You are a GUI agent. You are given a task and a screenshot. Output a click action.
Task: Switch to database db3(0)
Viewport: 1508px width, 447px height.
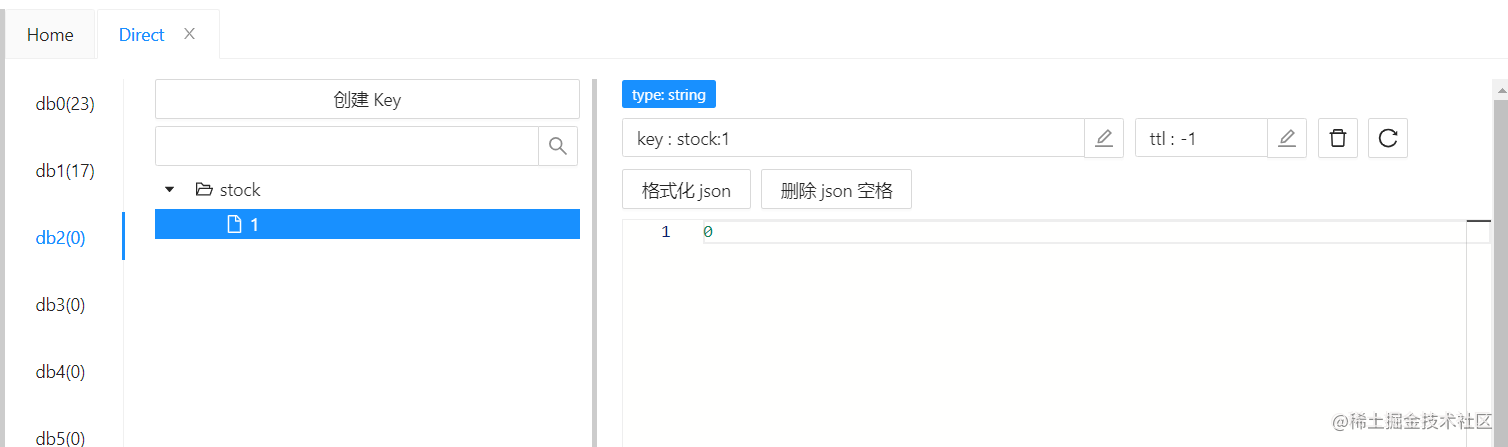(61, 305)
